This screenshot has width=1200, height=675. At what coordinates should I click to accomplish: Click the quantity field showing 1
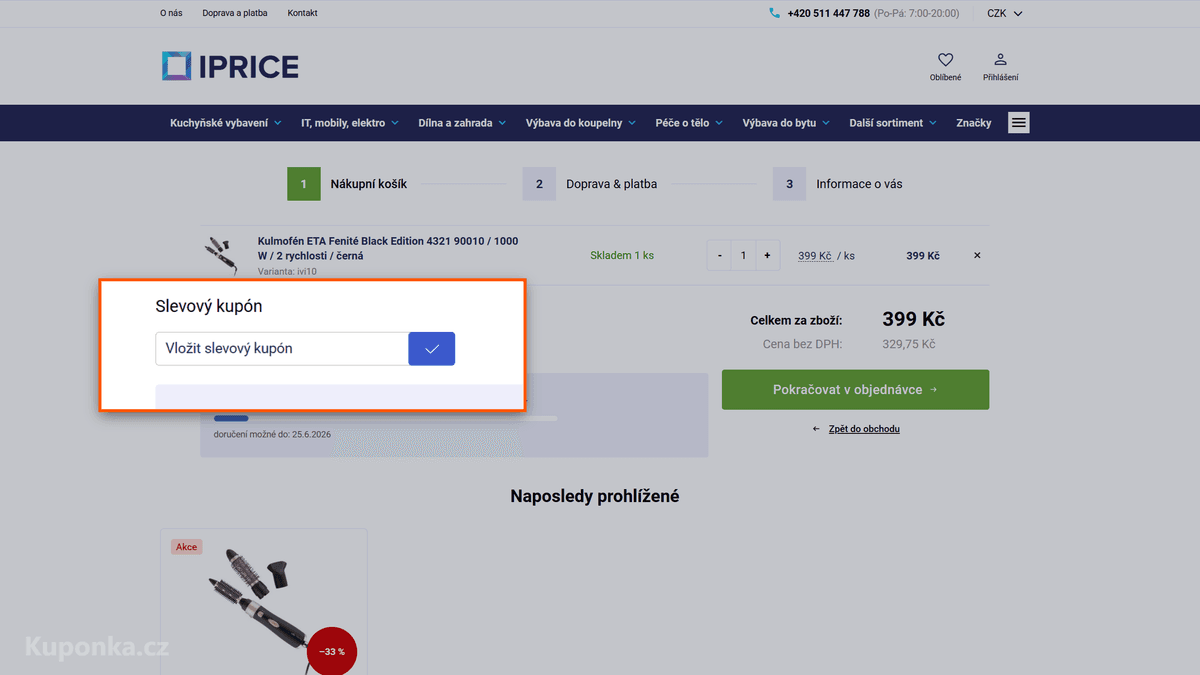coord(743,255)
